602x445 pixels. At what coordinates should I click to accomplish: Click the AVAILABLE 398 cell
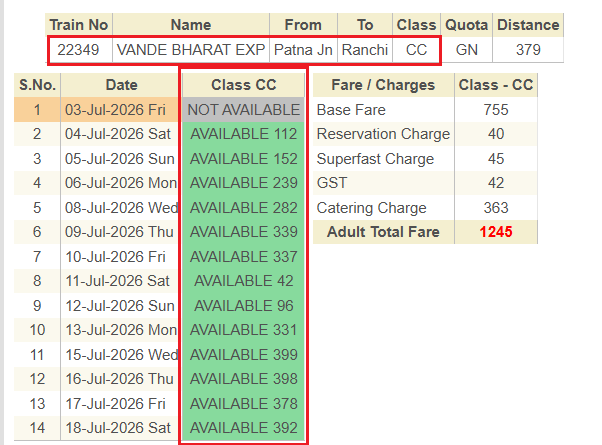click(243, 379)
